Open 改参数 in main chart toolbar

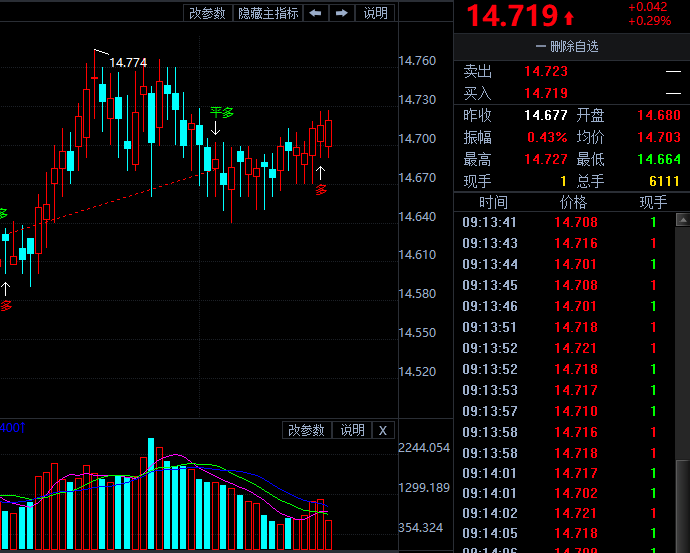click(x=207, y=13)
